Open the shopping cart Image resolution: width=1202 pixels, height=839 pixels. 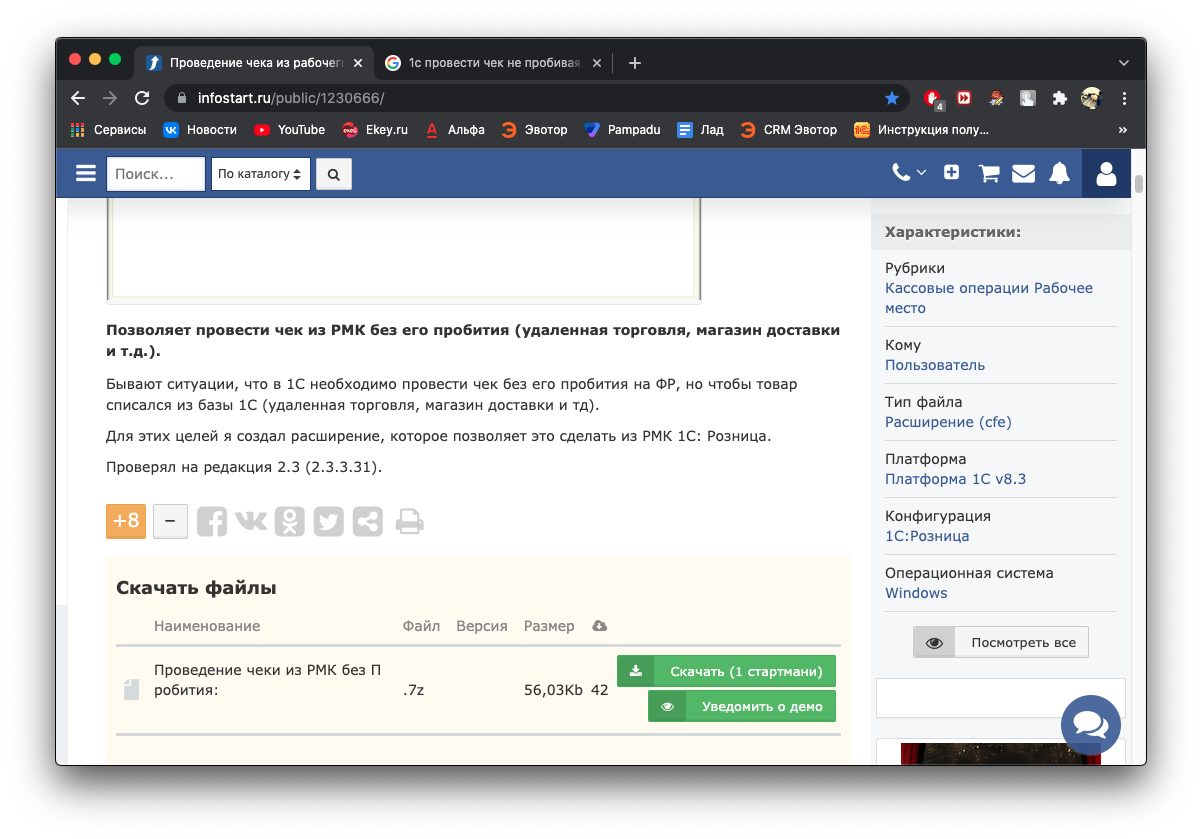(x=989, y=173)
